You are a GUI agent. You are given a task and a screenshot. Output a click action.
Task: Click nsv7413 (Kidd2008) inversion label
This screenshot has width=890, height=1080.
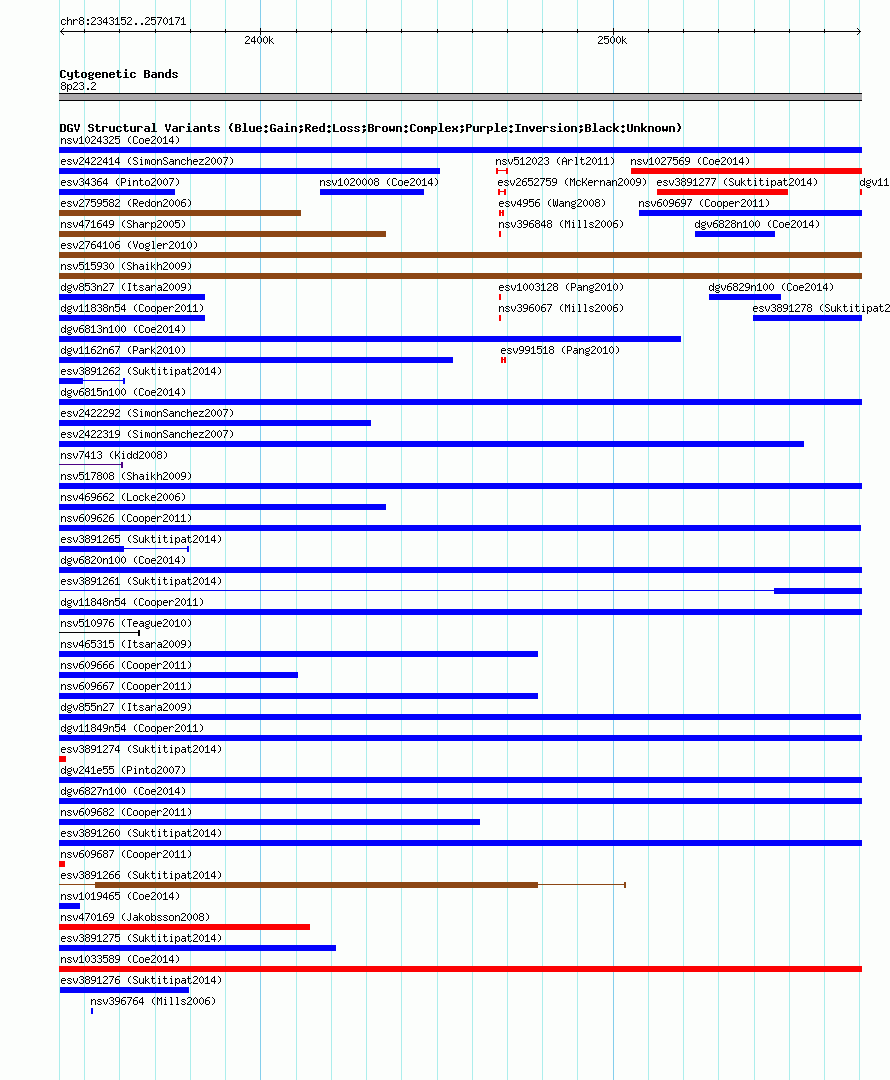pyautogui.click(x=114, y=455)
